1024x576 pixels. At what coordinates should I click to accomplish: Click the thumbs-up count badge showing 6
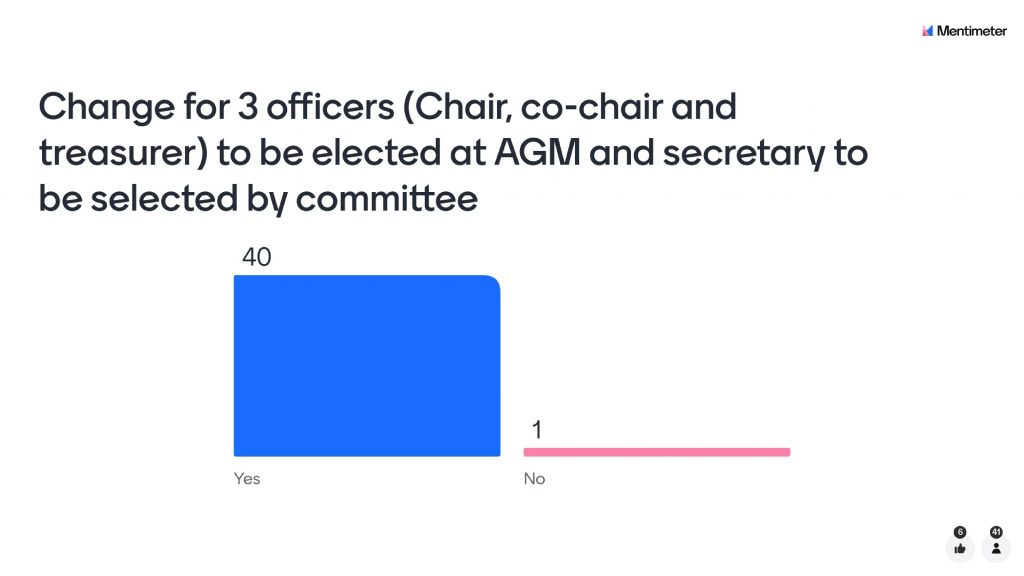pyautogui.click(x=960, y=532)
